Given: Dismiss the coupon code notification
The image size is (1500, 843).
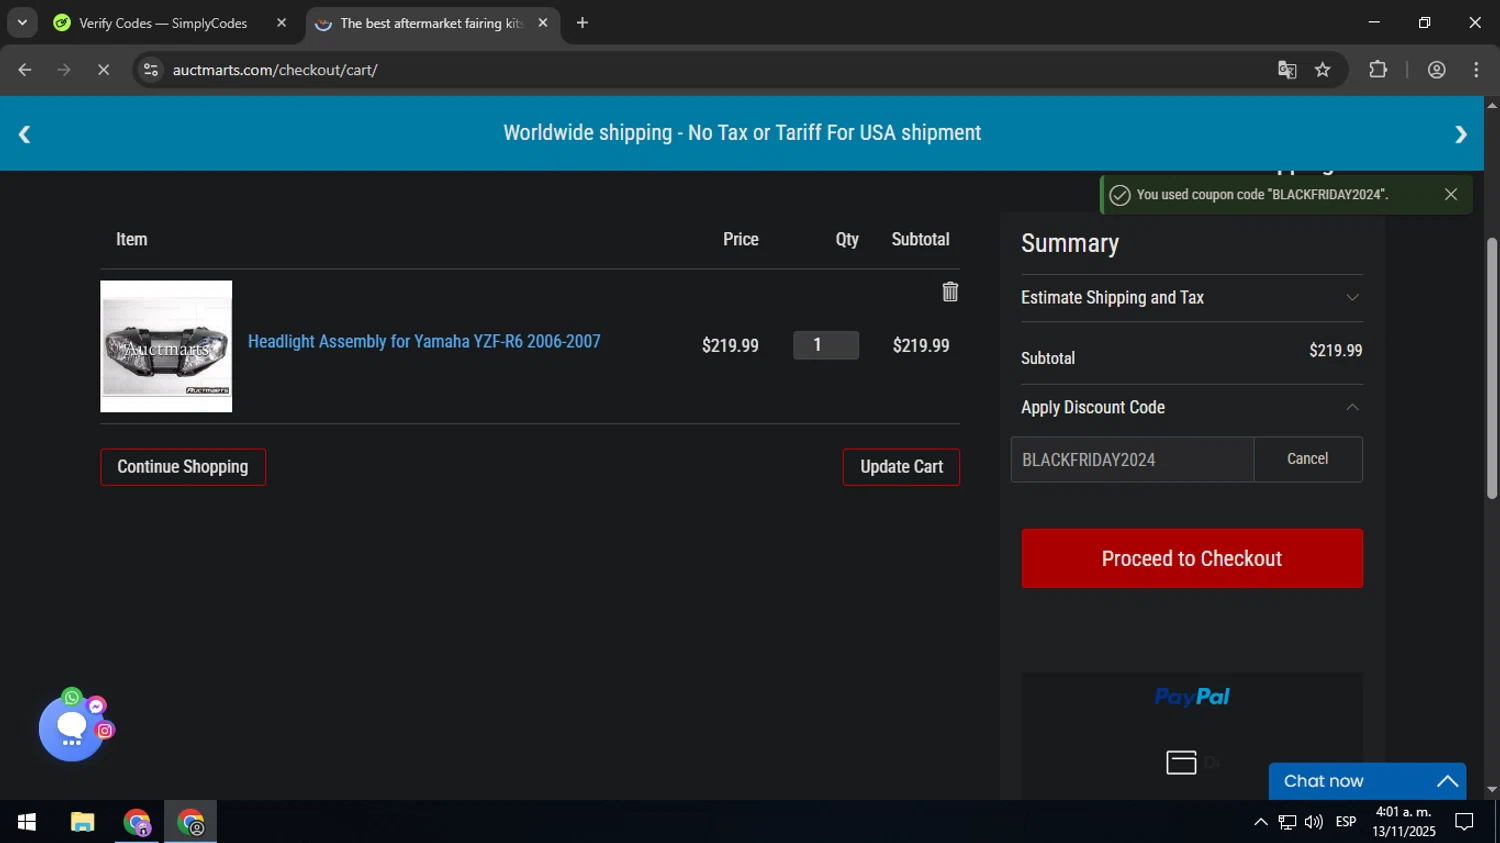Looking at the screenshot, I should pyautogui.click(x=1451, y=194).
